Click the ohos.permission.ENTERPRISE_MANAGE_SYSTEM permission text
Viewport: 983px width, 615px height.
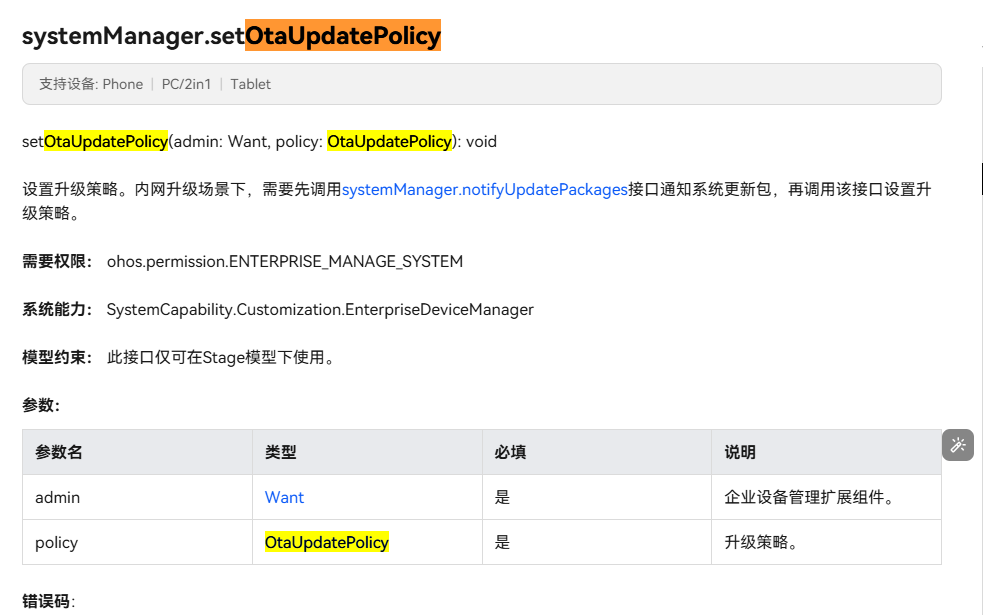point(285,261)
